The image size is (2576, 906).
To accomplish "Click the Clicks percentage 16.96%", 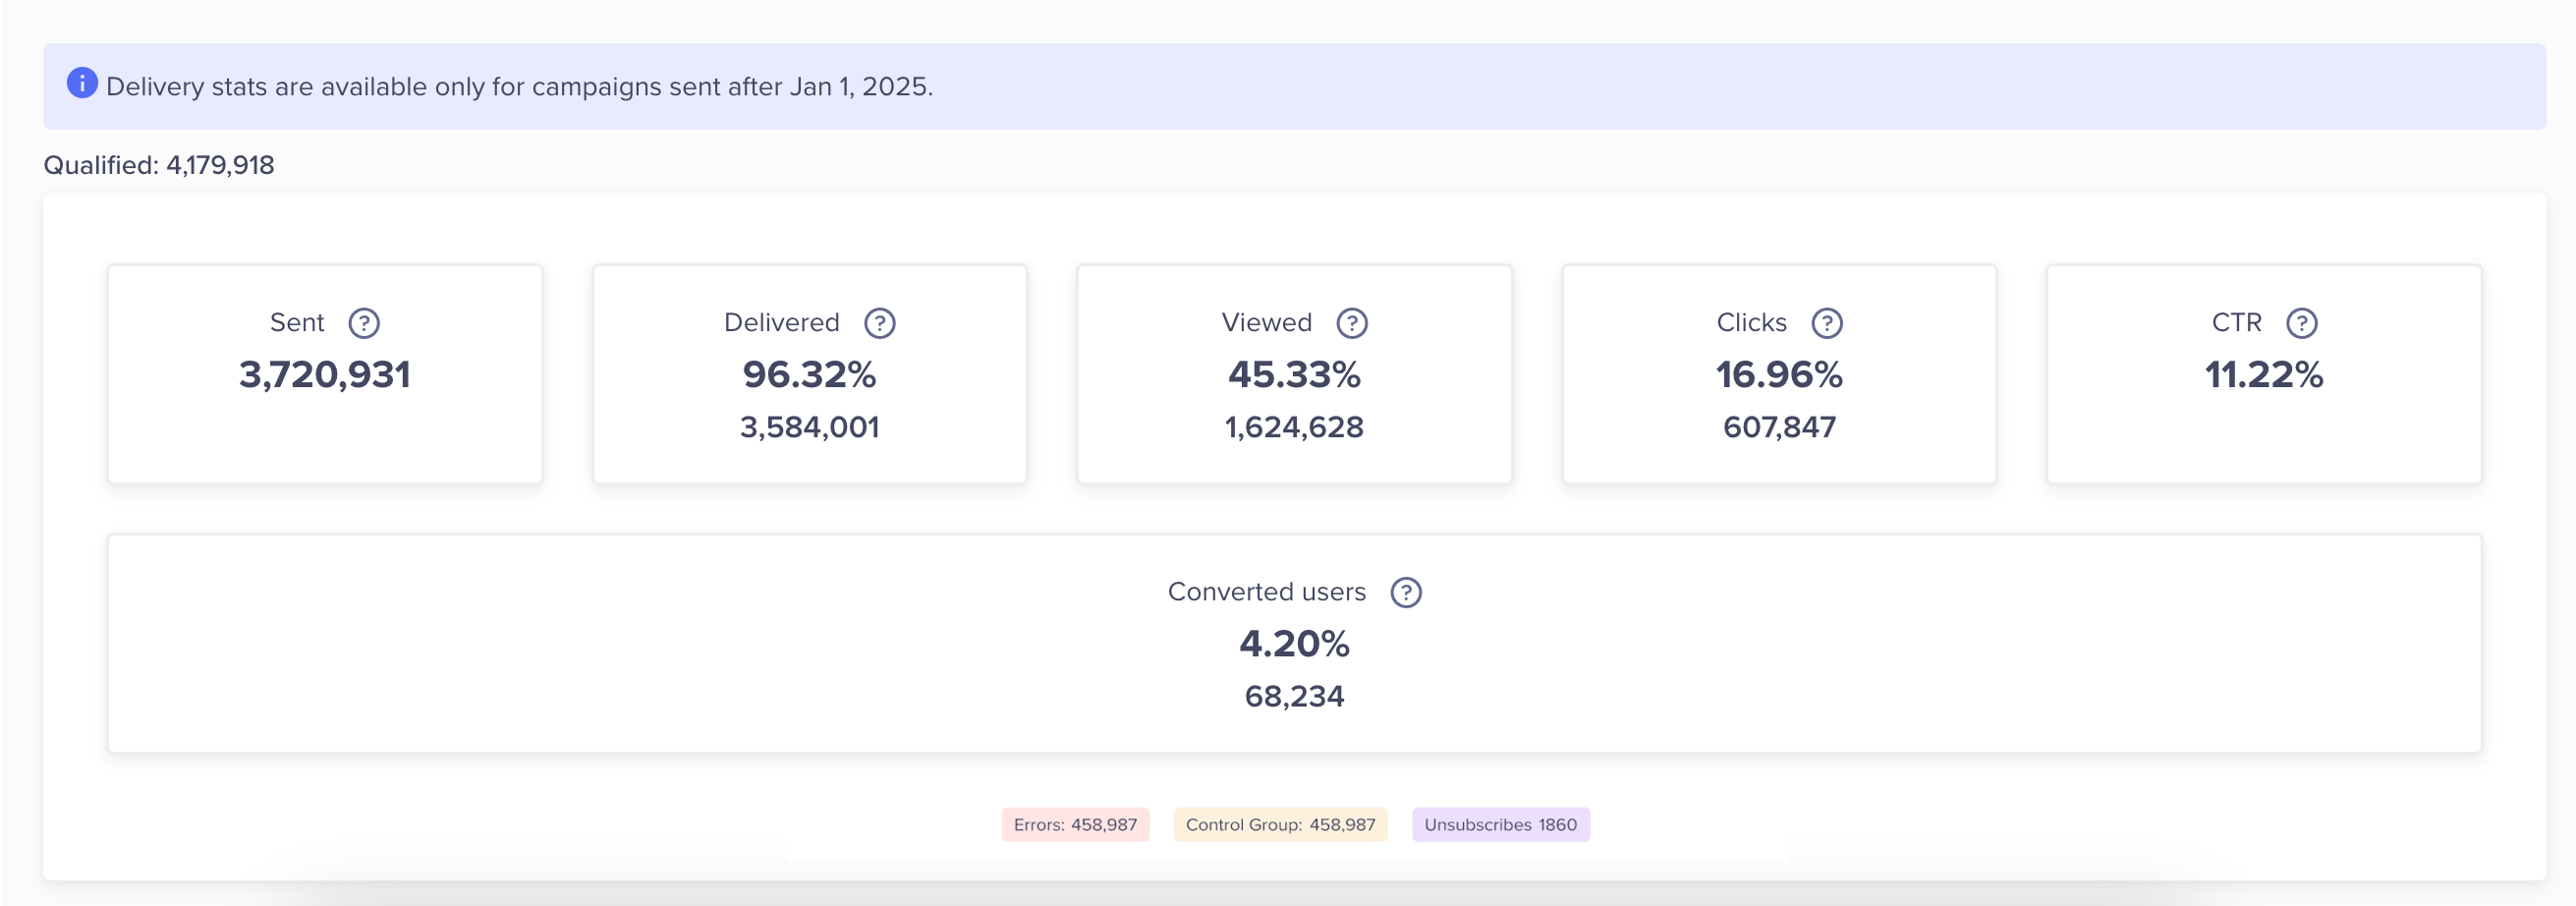I will (1779, 375).
